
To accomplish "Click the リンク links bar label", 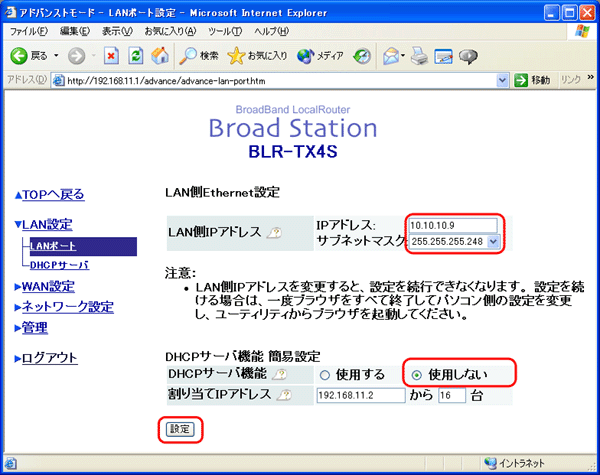I will [571, 80].
